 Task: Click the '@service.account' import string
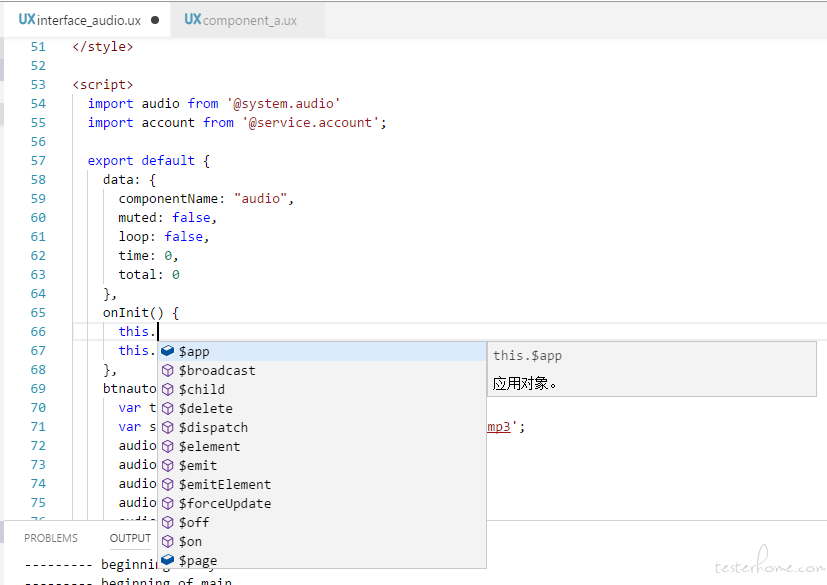(x=311, y=122)
